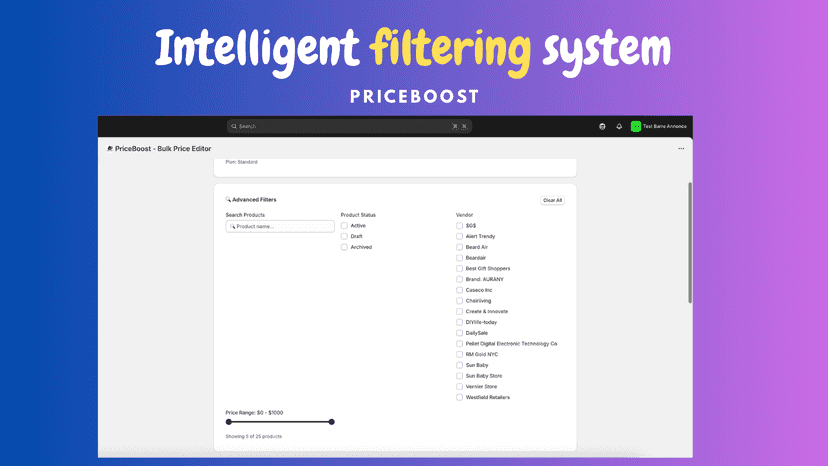
Task: Click the Vendor label
Action: coord(464,215)
